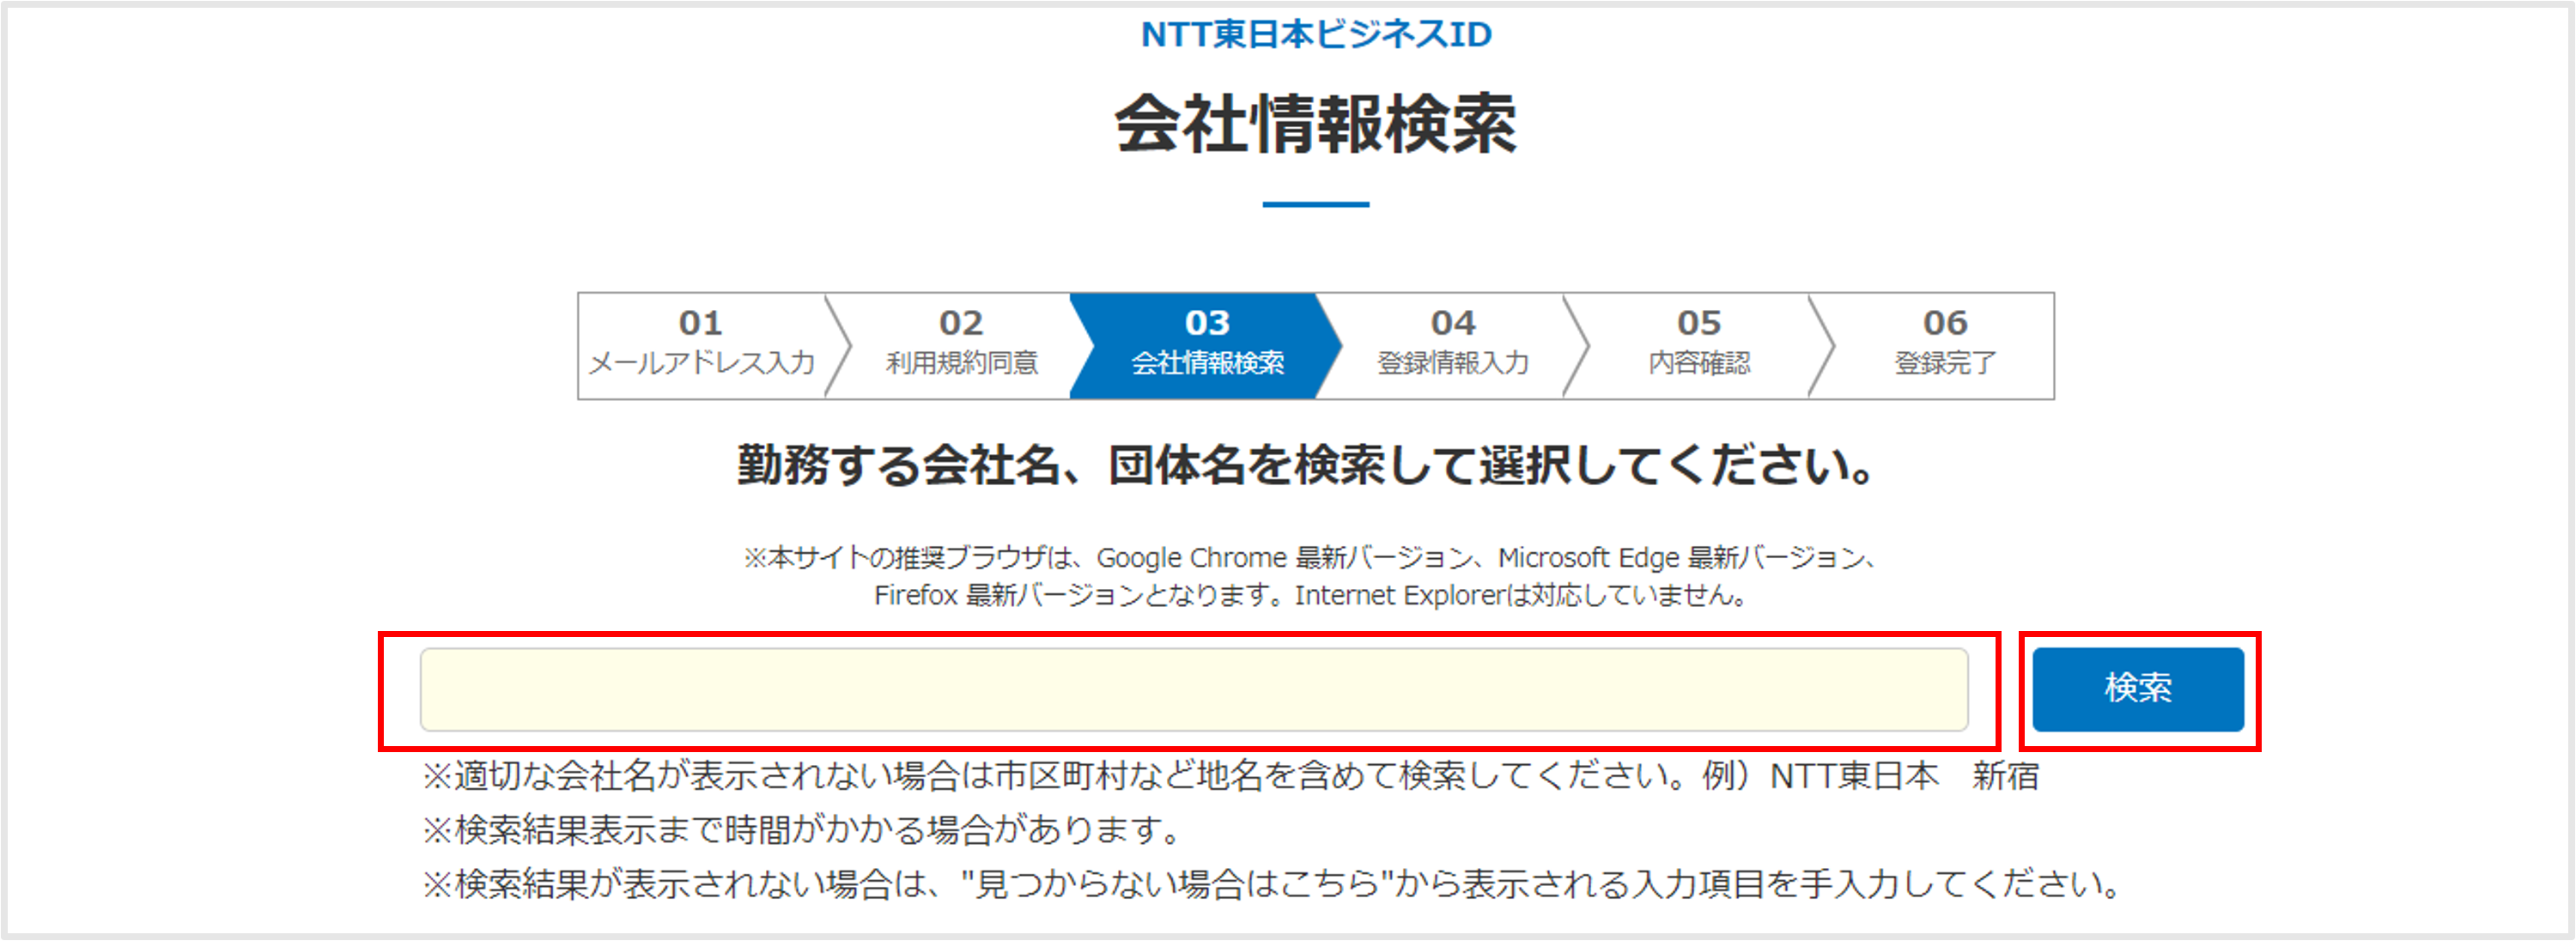This screenshot has width=2576, height=941.
Task: Select step 05 内容確認
Action: 1699,346
